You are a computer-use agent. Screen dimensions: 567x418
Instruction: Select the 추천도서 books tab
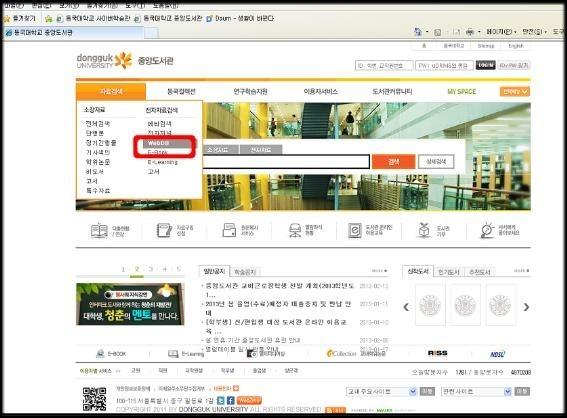tap(479, 272)
